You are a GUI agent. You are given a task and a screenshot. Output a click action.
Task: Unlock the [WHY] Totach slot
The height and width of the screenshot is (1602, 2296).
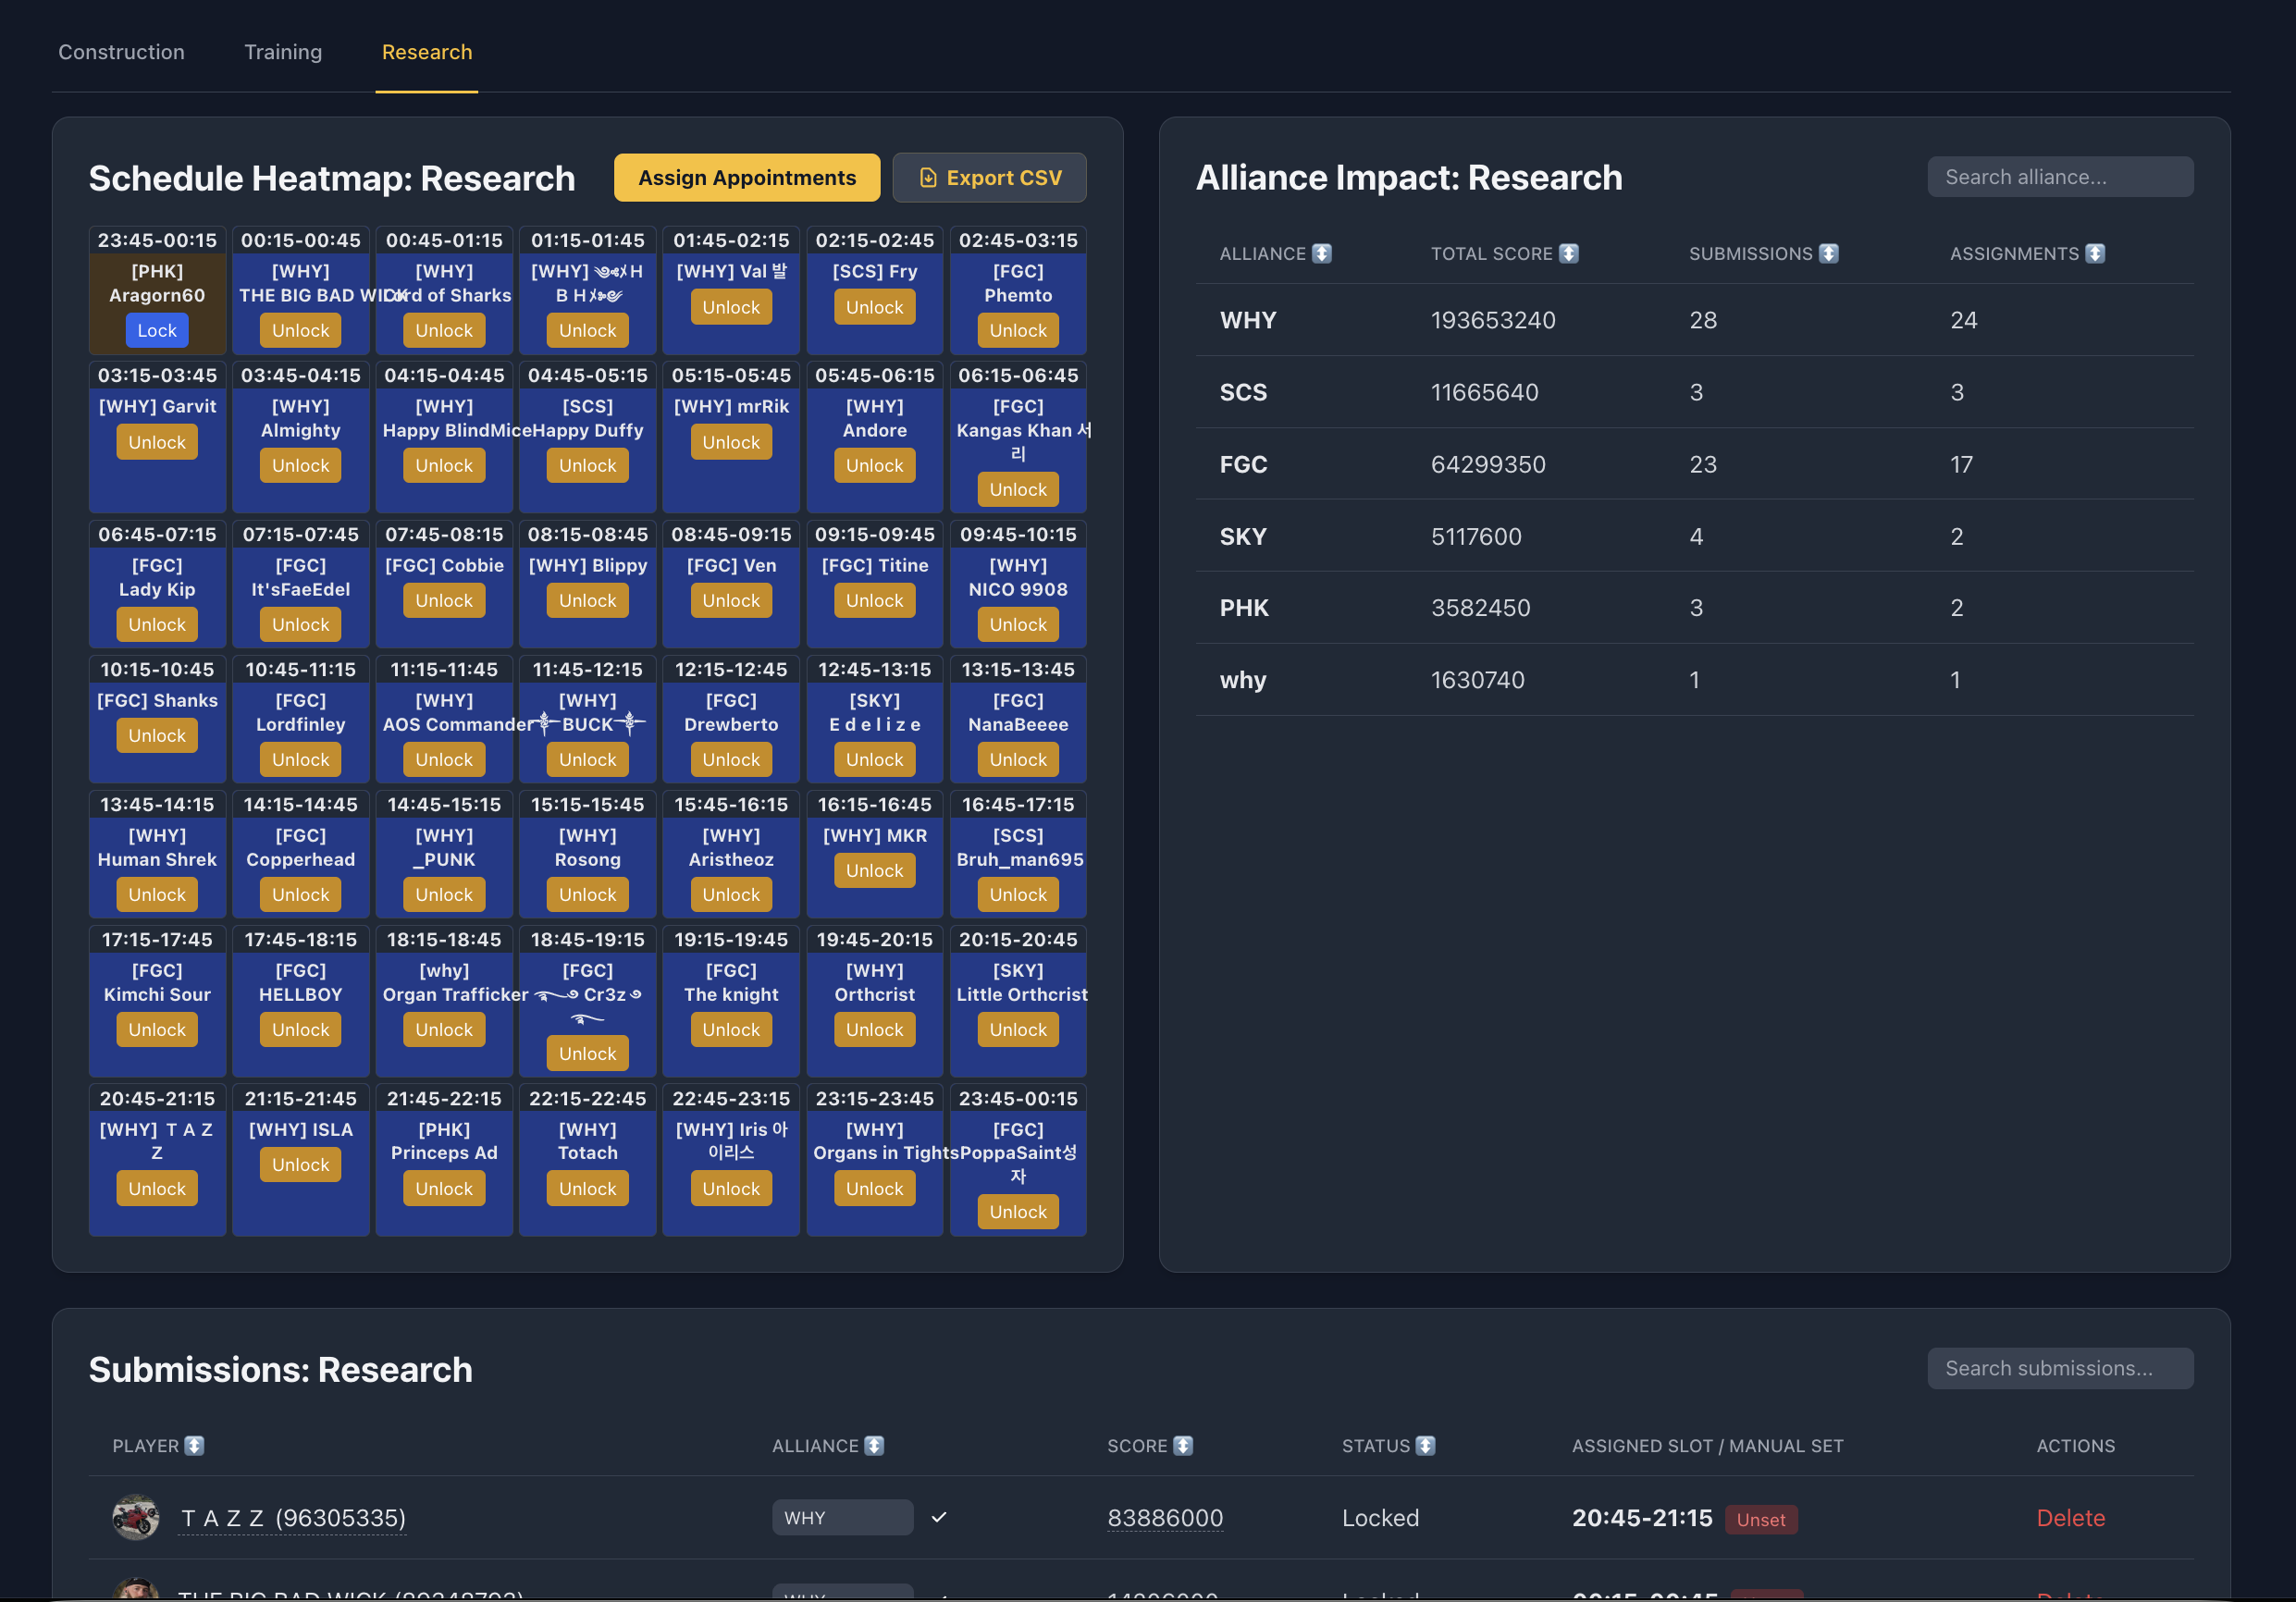tap(587, 1189)
